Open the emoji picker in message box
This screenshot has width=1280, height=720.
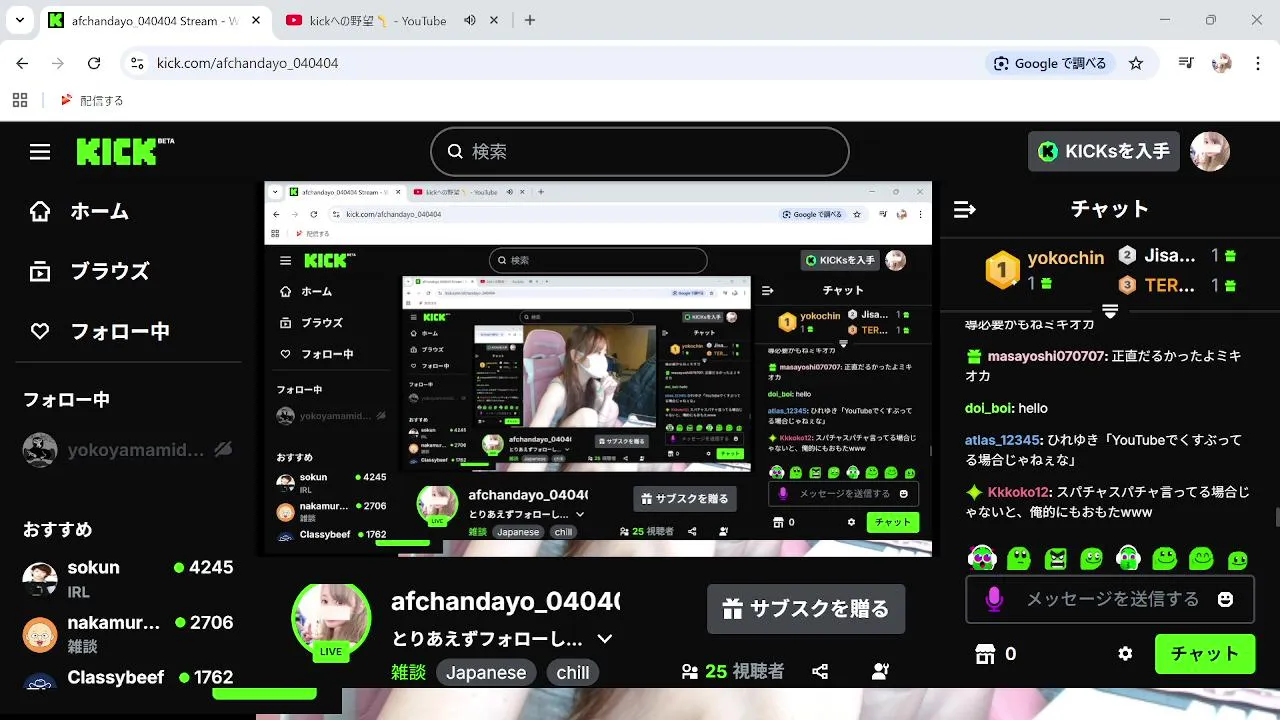point(1225,599)
